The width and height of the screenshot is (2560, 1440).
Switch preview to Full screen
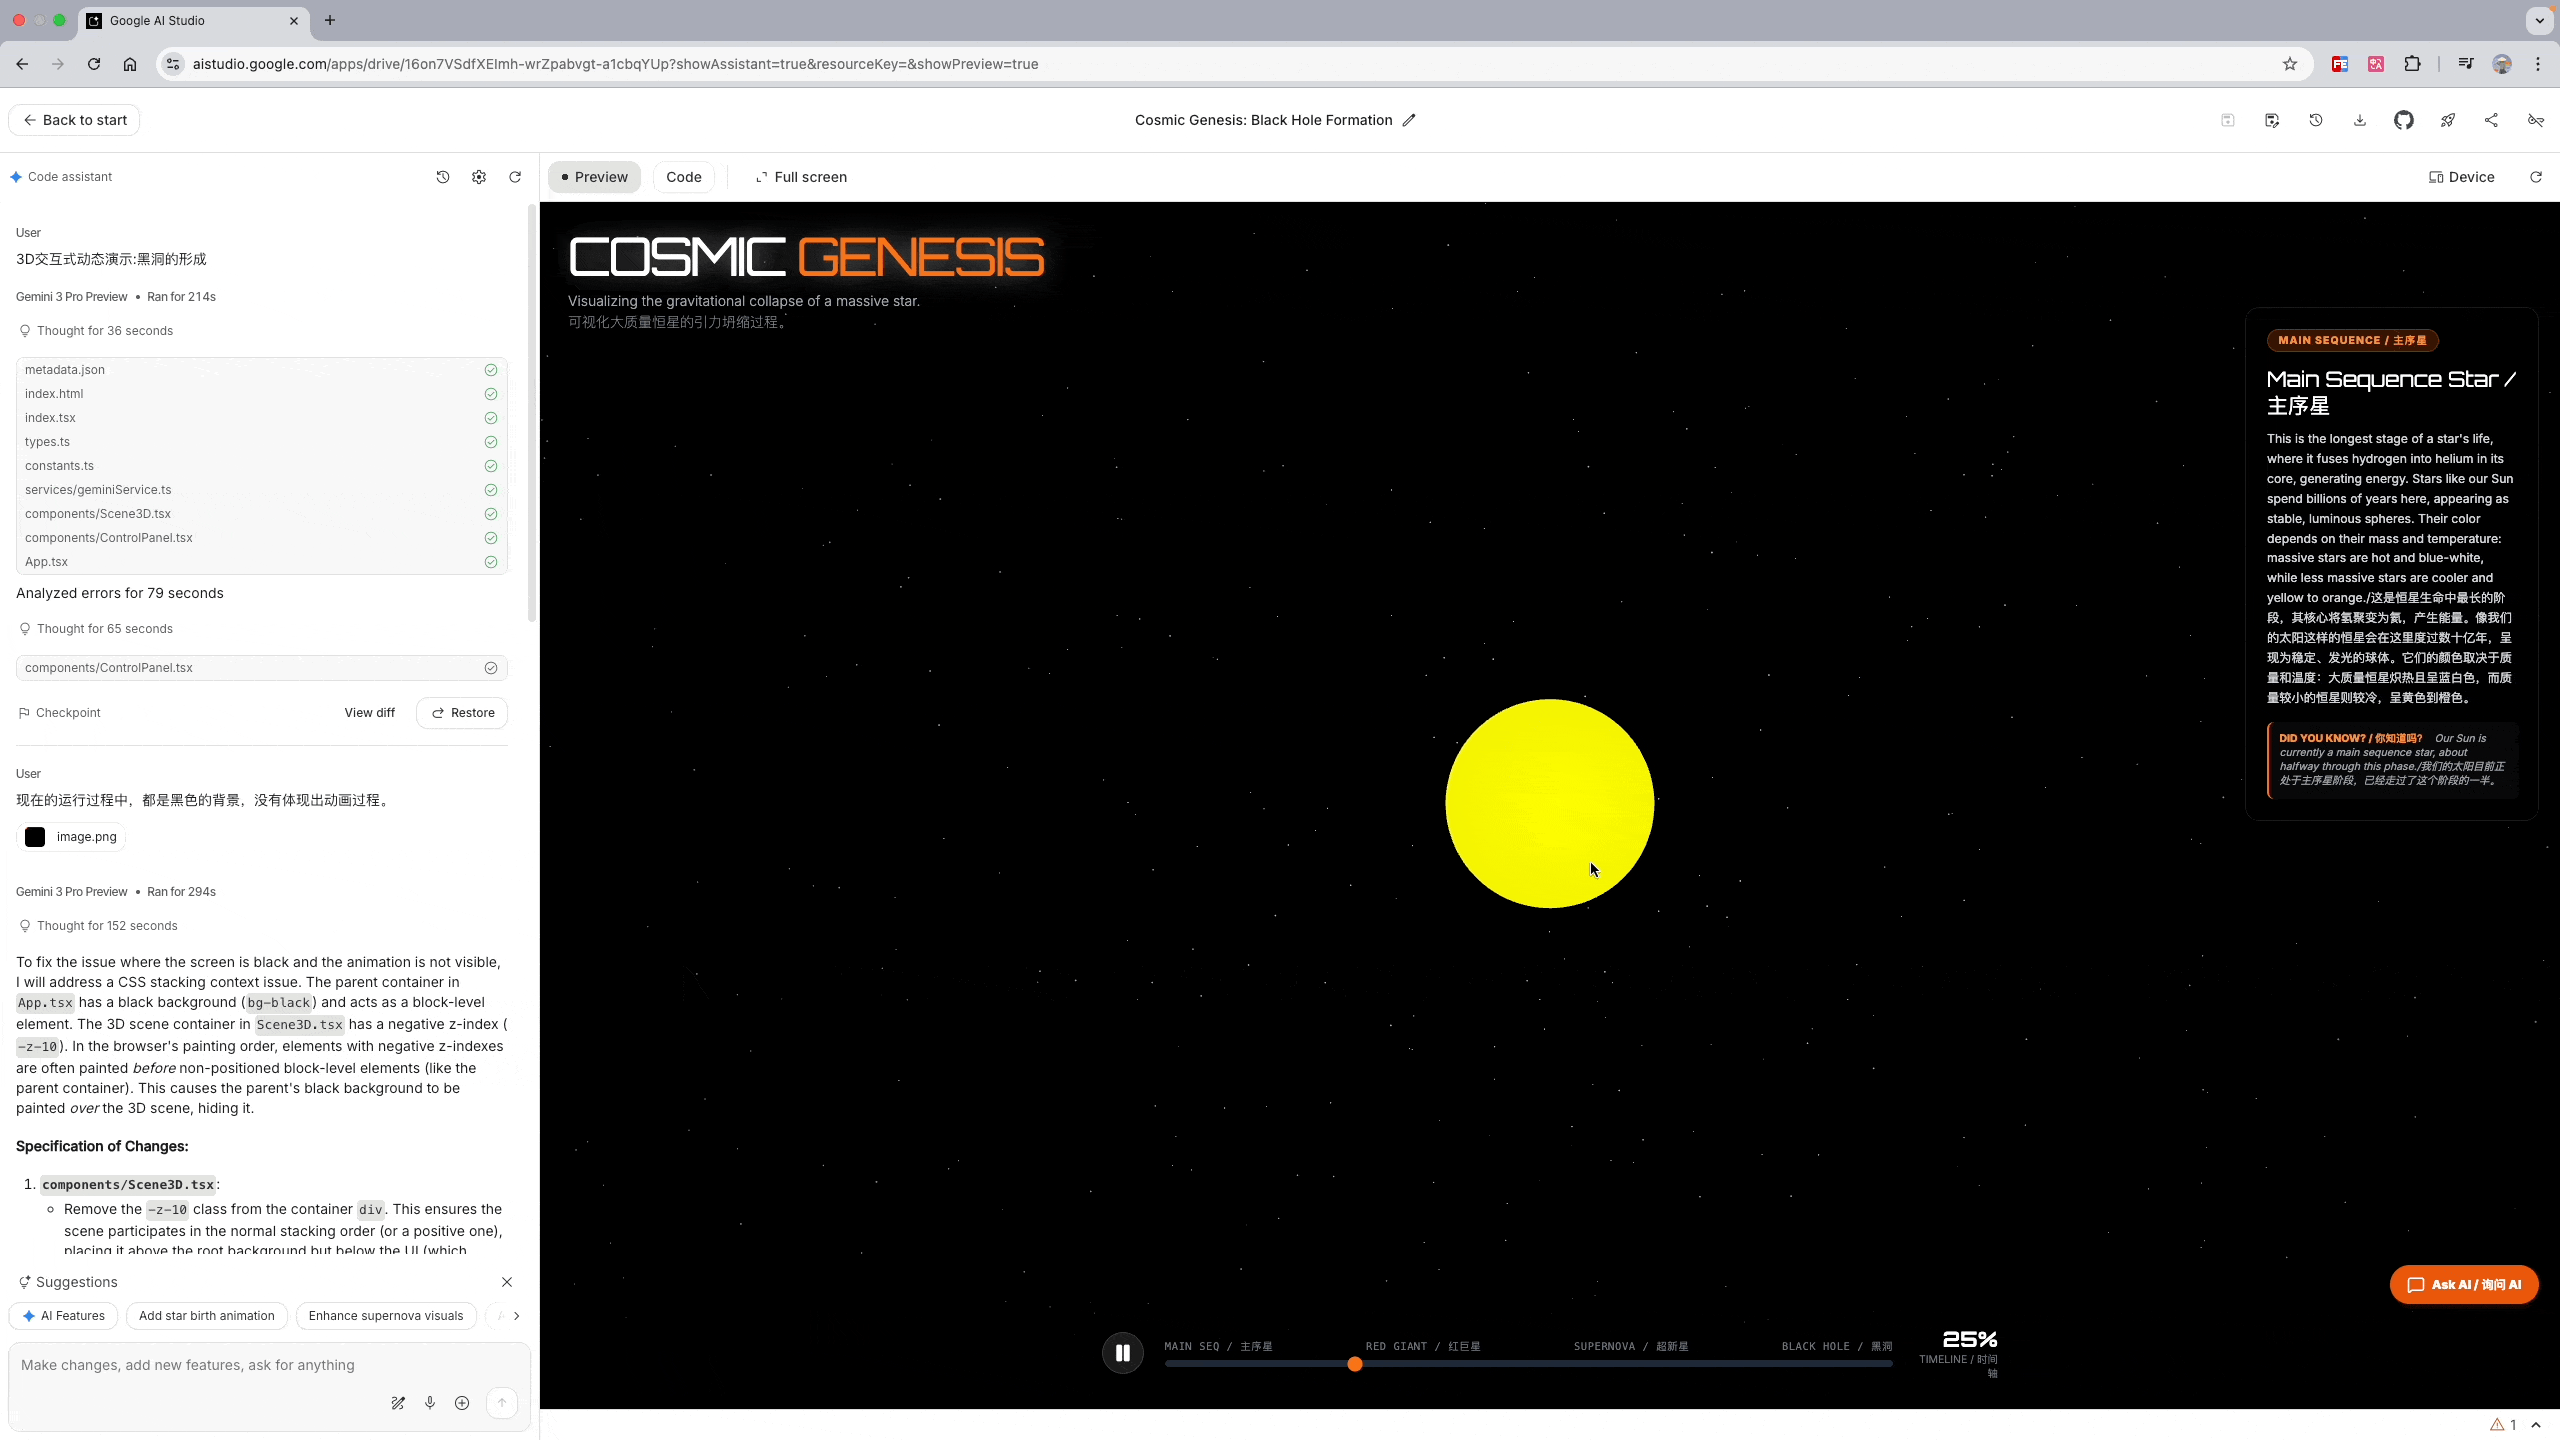point(801,177)
